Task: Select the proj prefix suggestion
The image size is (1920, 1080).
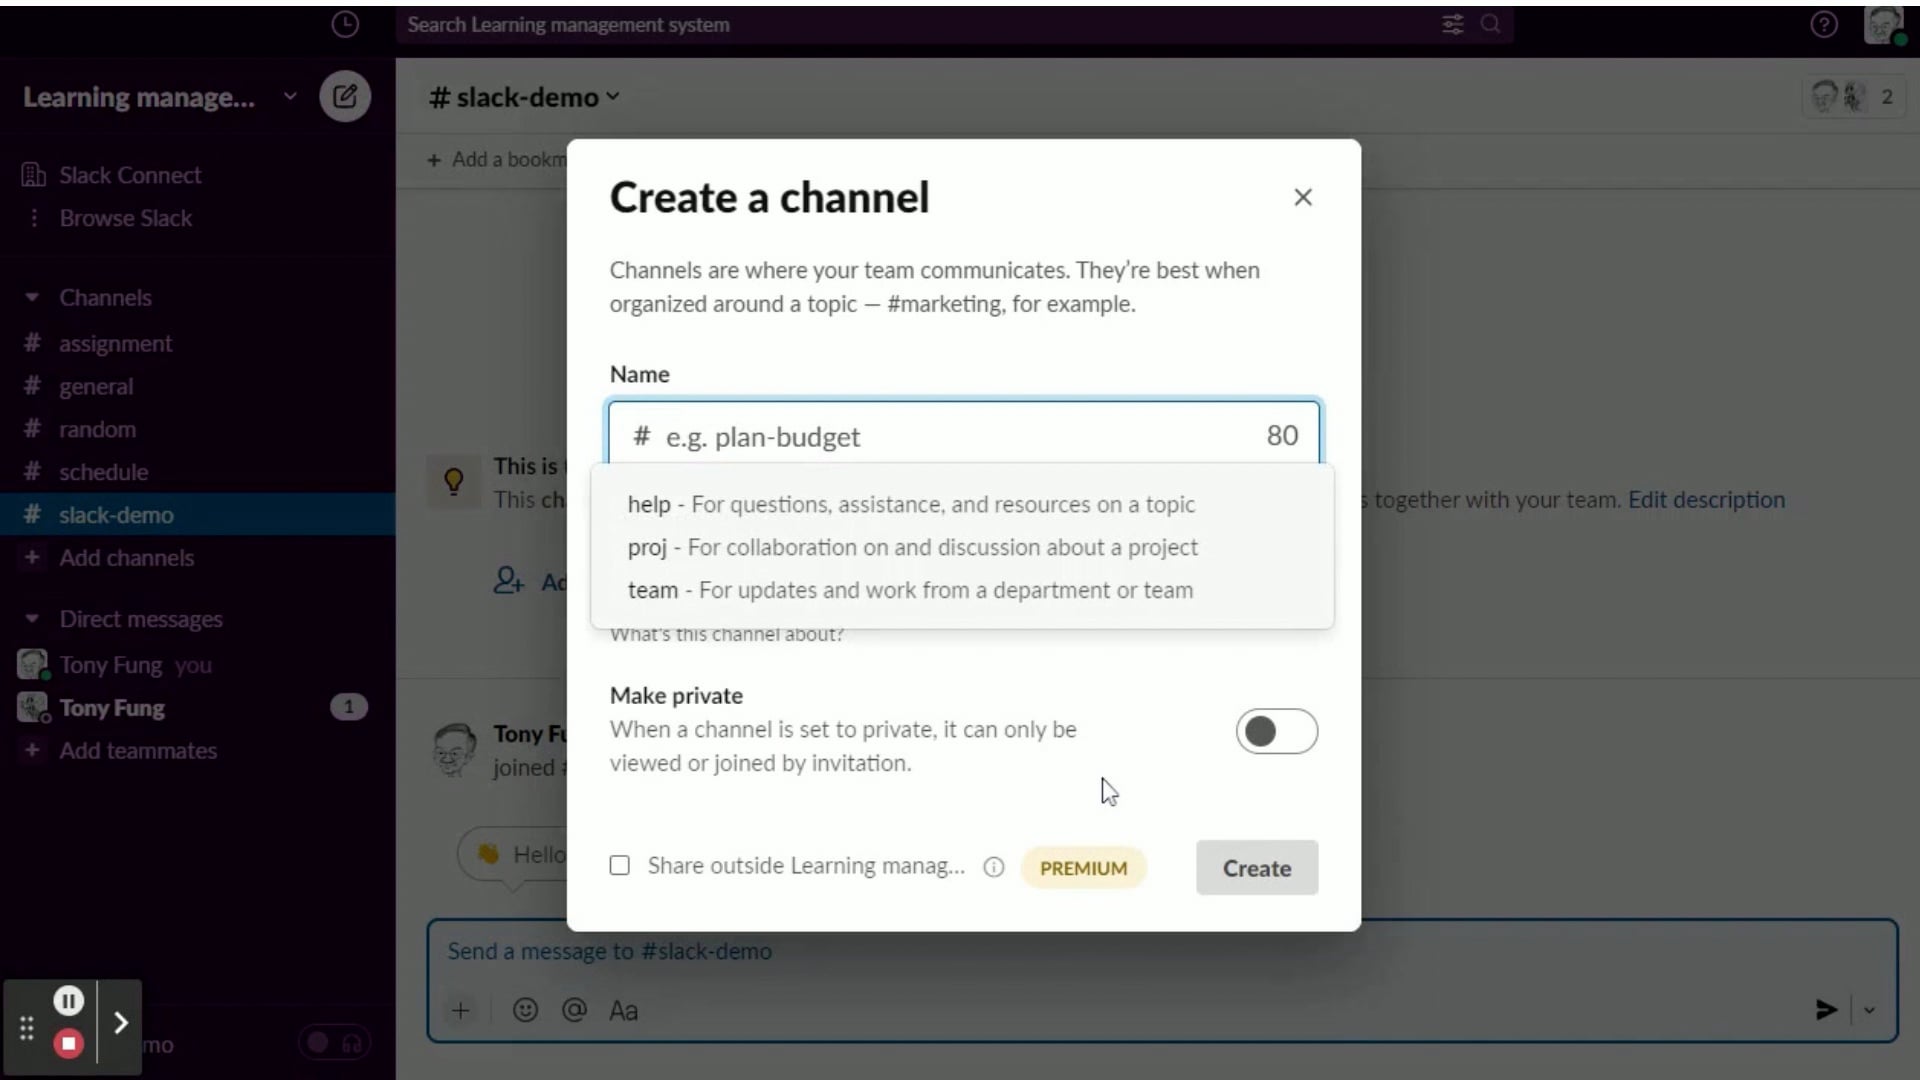Action: tap(962, 547)
